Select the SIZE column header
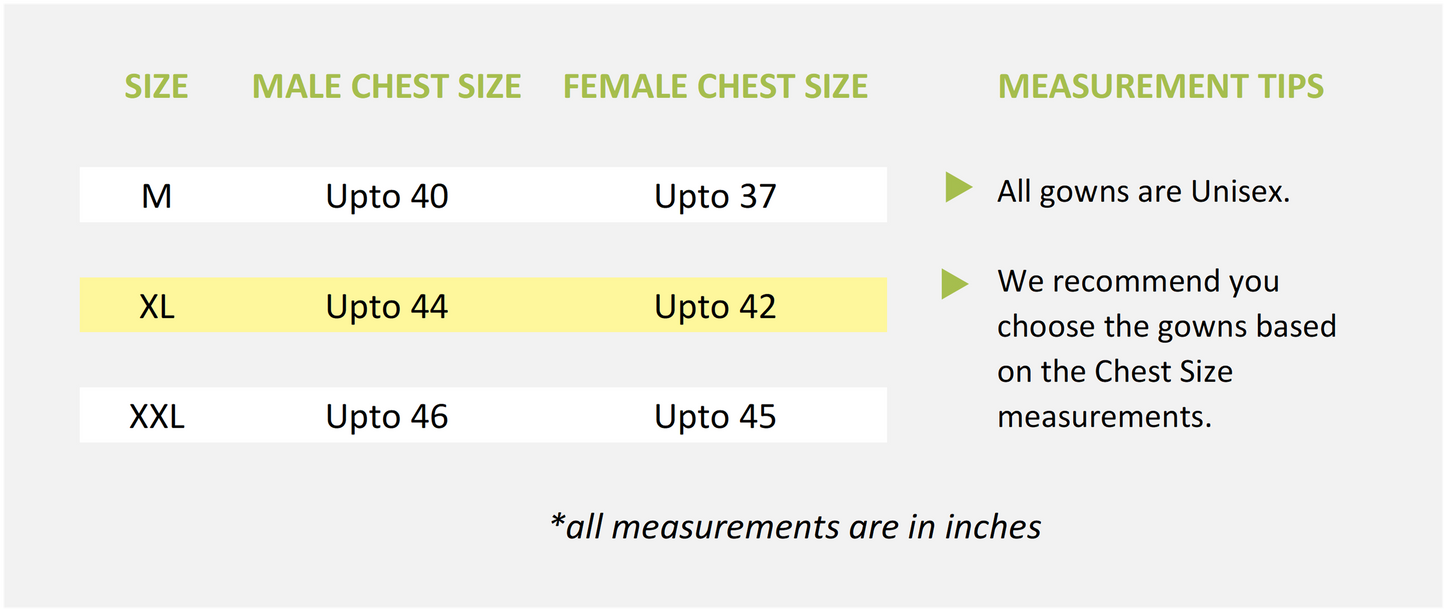The image size is (1445, 610). [x=157, y=87]
